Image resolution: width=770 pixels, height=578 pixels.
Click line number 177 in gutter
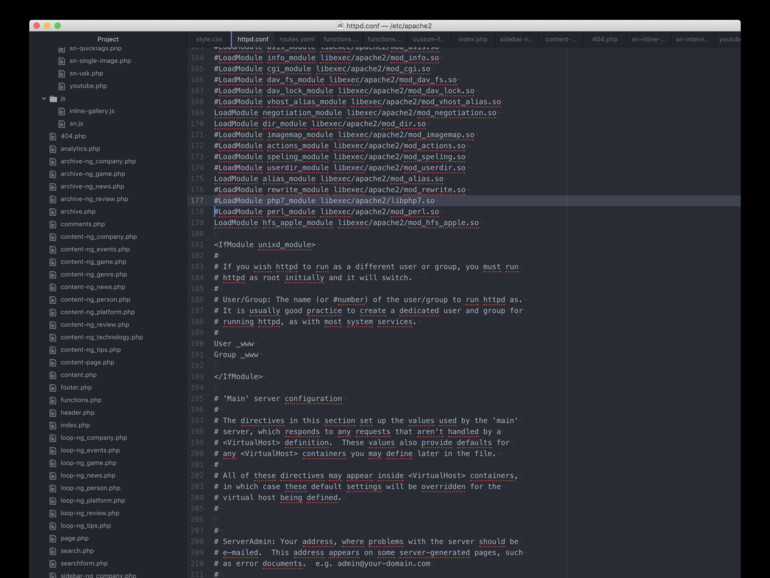click(197, 201)
